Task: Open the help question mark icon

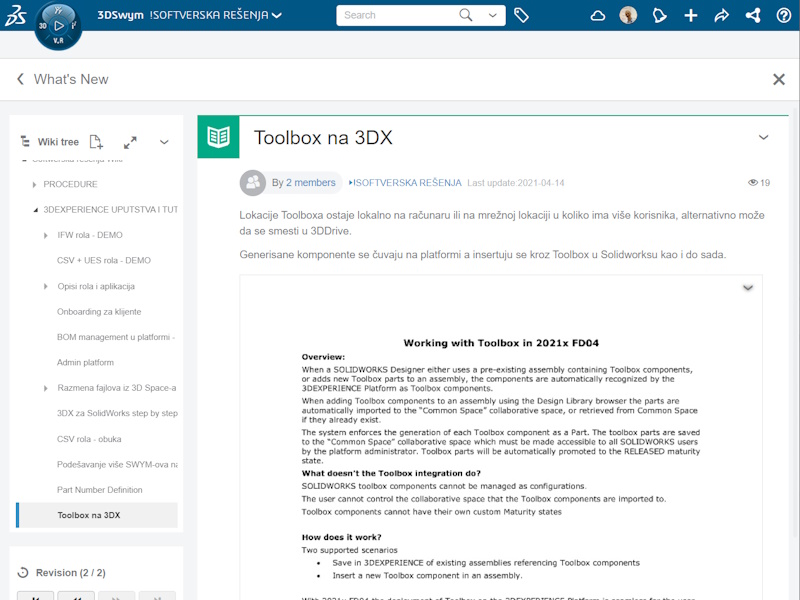Action: [x=785, y=16]
